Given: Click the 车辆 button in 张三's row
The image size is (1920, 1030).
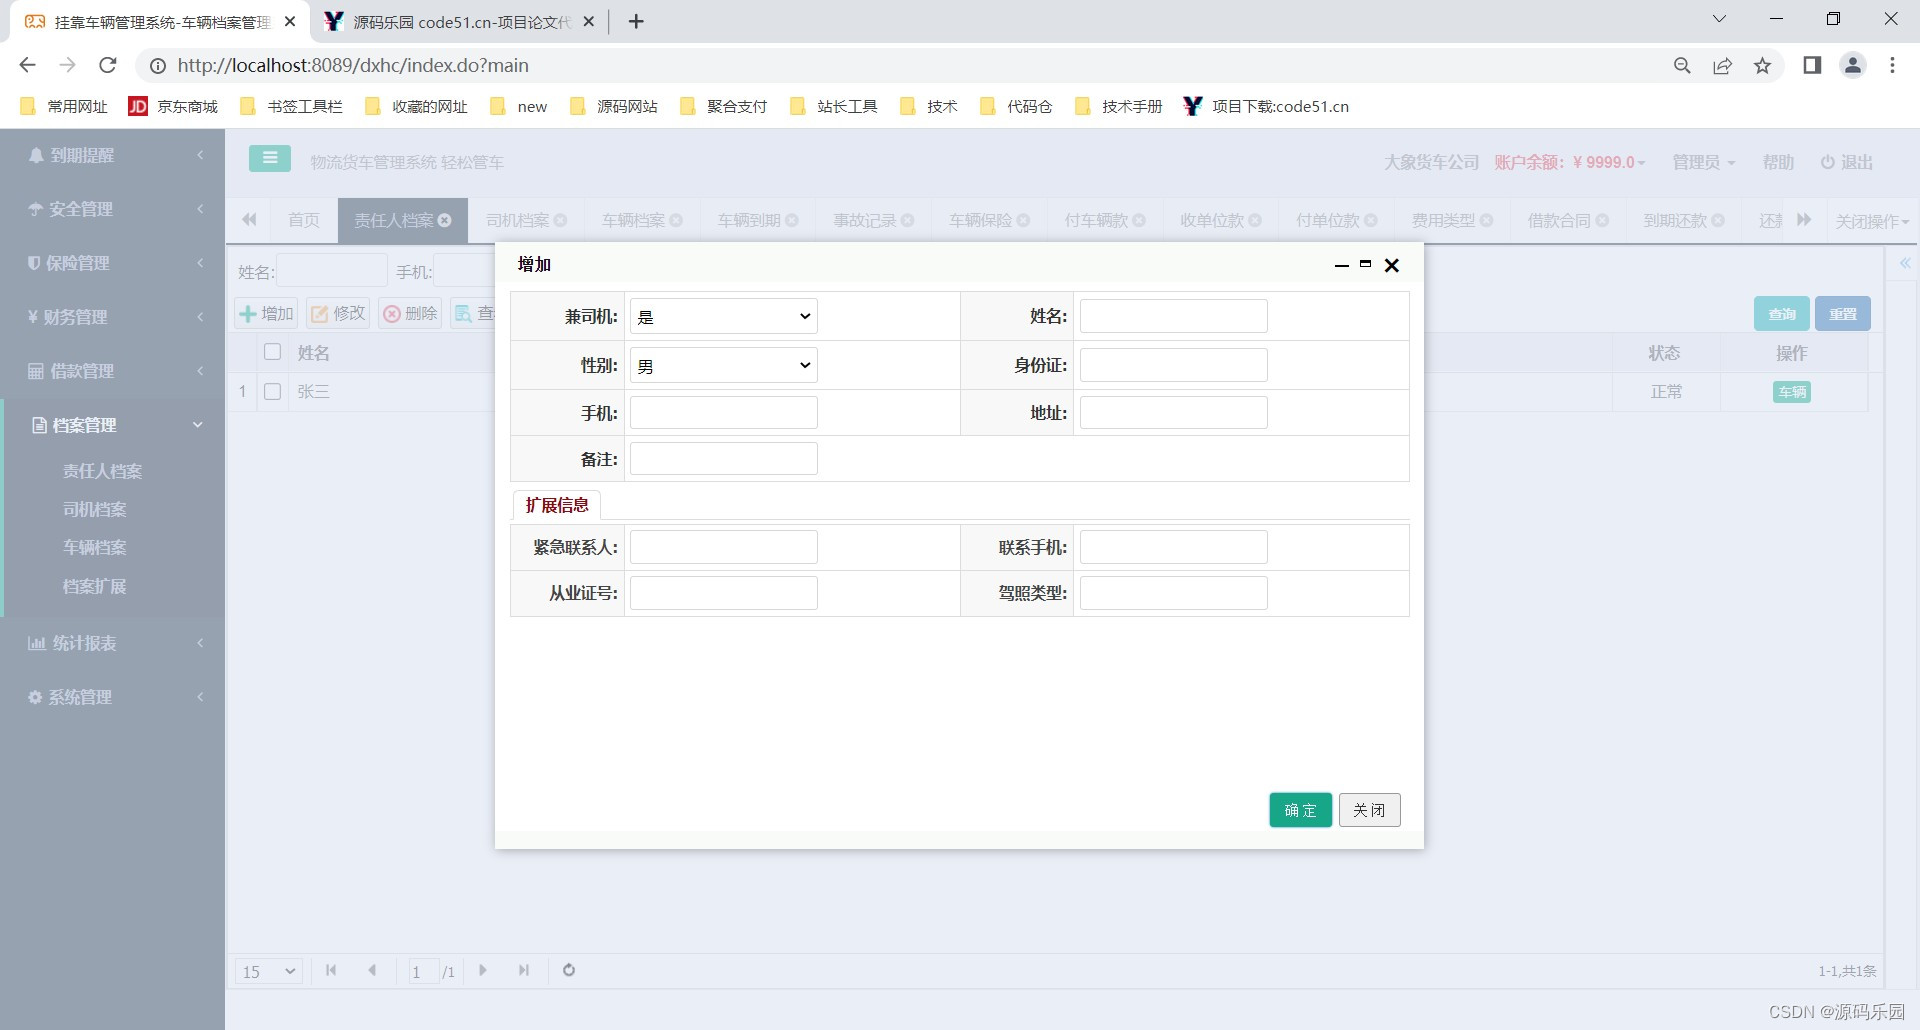Looking at the screenshot, I should pos(1790,392).
